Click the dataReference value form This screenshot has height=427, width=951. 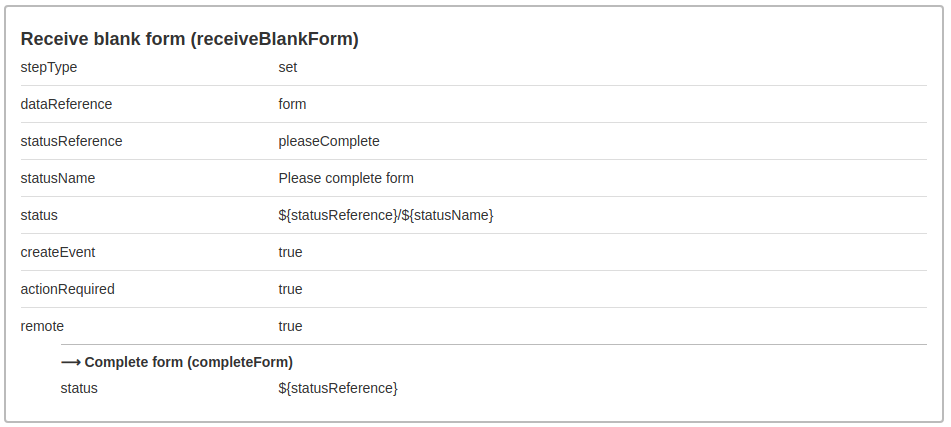pyautogui.click(x=292, y=104)
